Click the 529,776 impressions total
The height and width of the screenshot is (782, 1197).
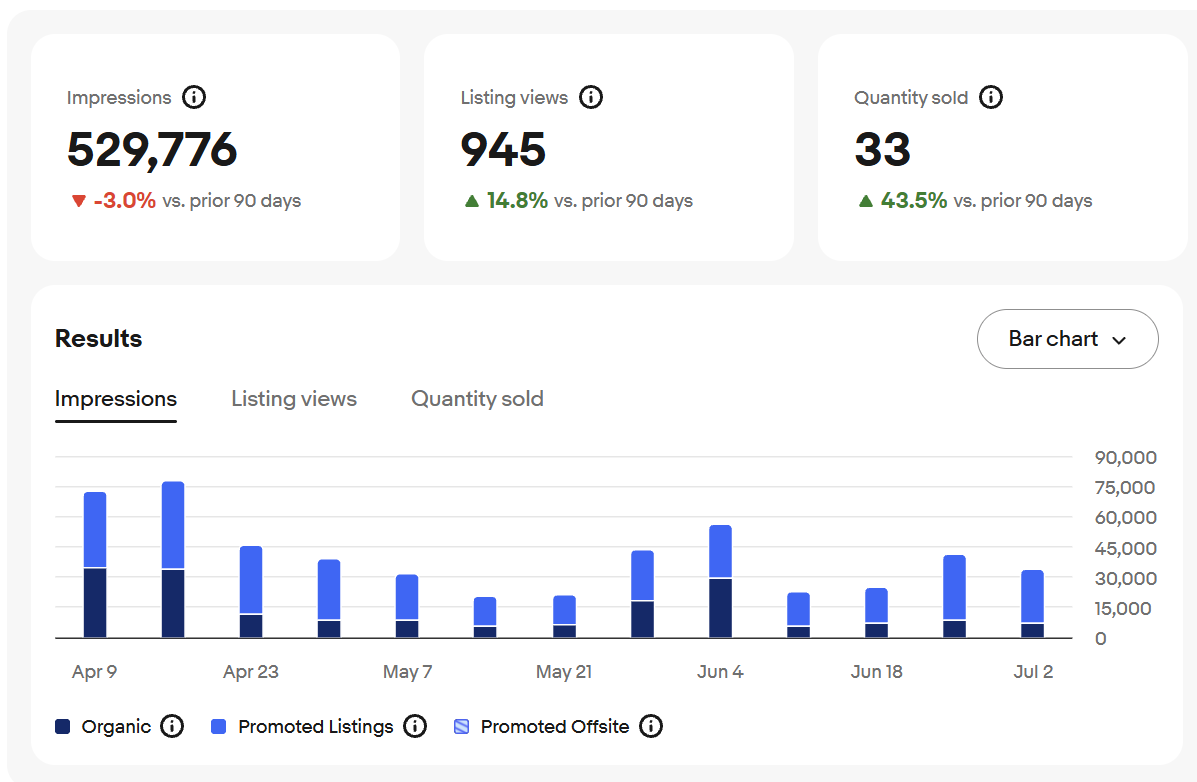[x=152, y=150]
